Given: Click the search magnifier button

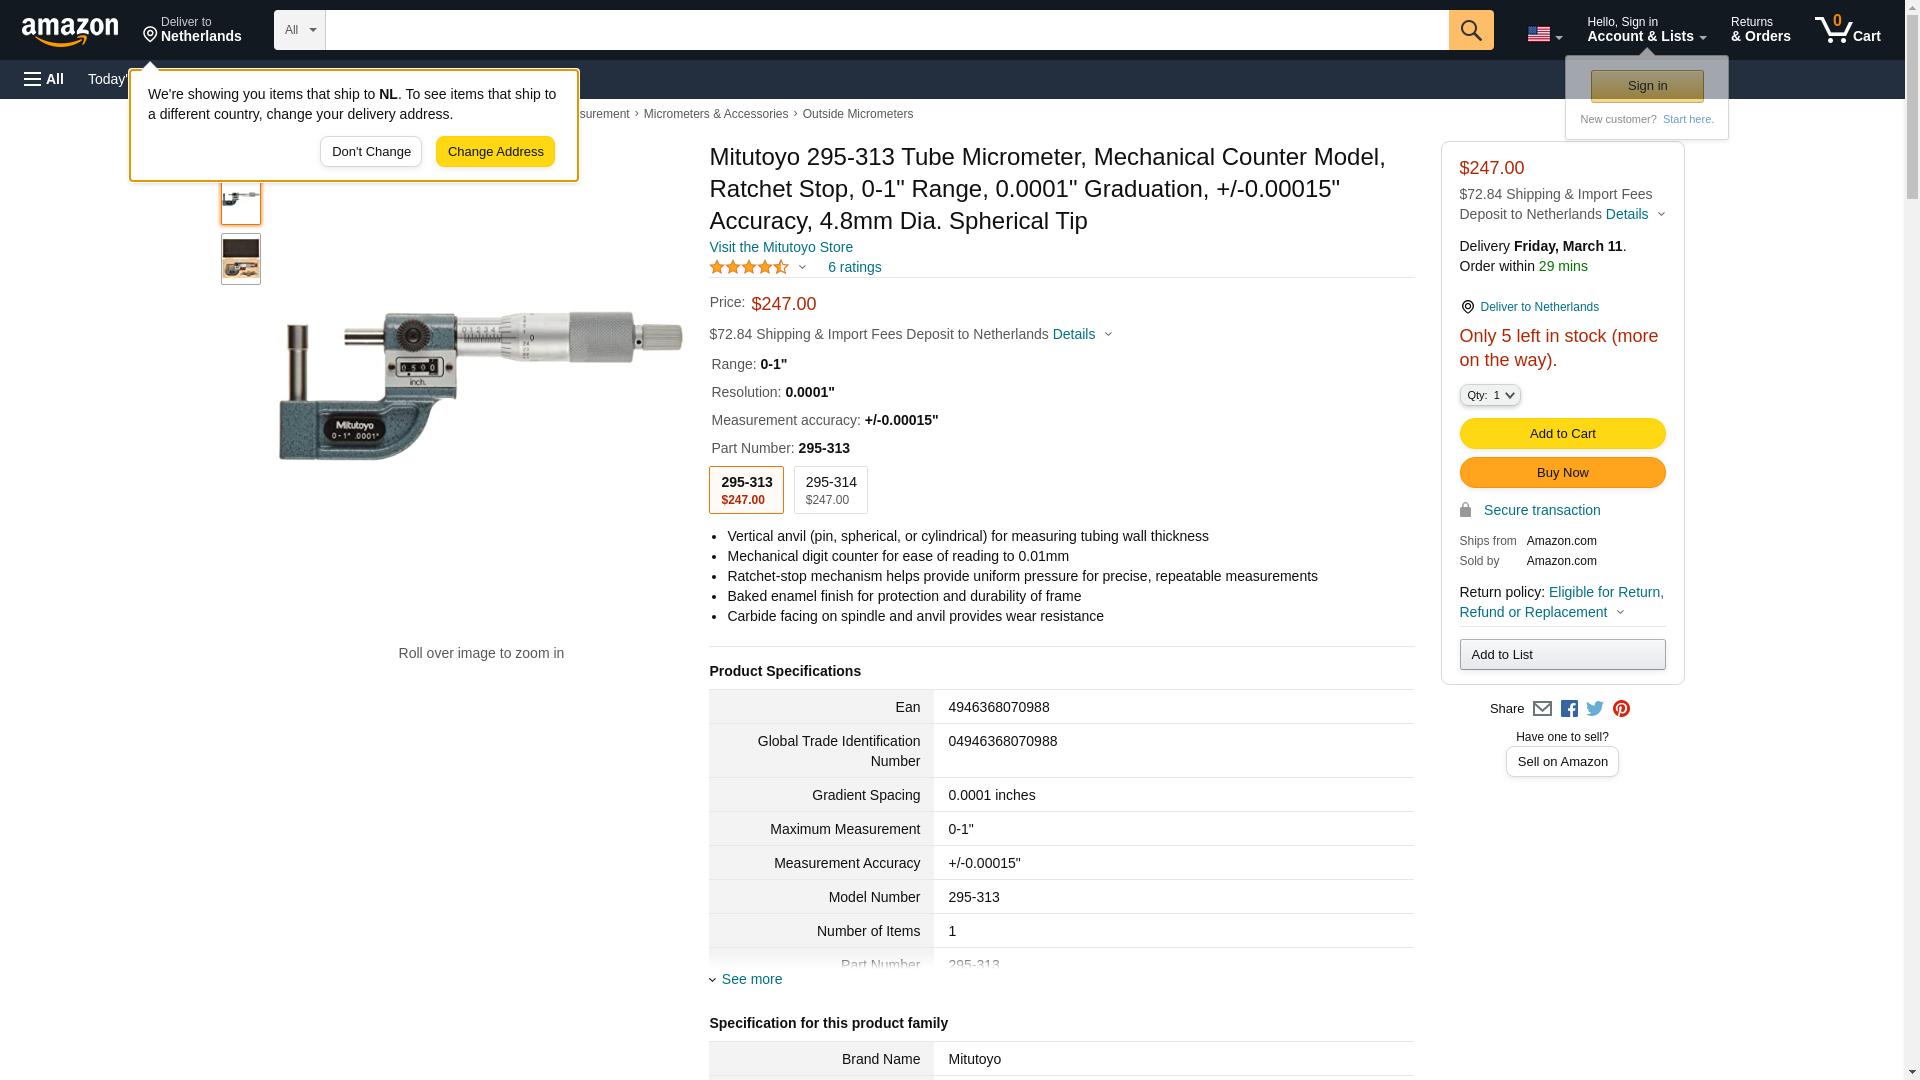Looking at the screenshot, I should pyautogui.click(x=1470, y=30).
